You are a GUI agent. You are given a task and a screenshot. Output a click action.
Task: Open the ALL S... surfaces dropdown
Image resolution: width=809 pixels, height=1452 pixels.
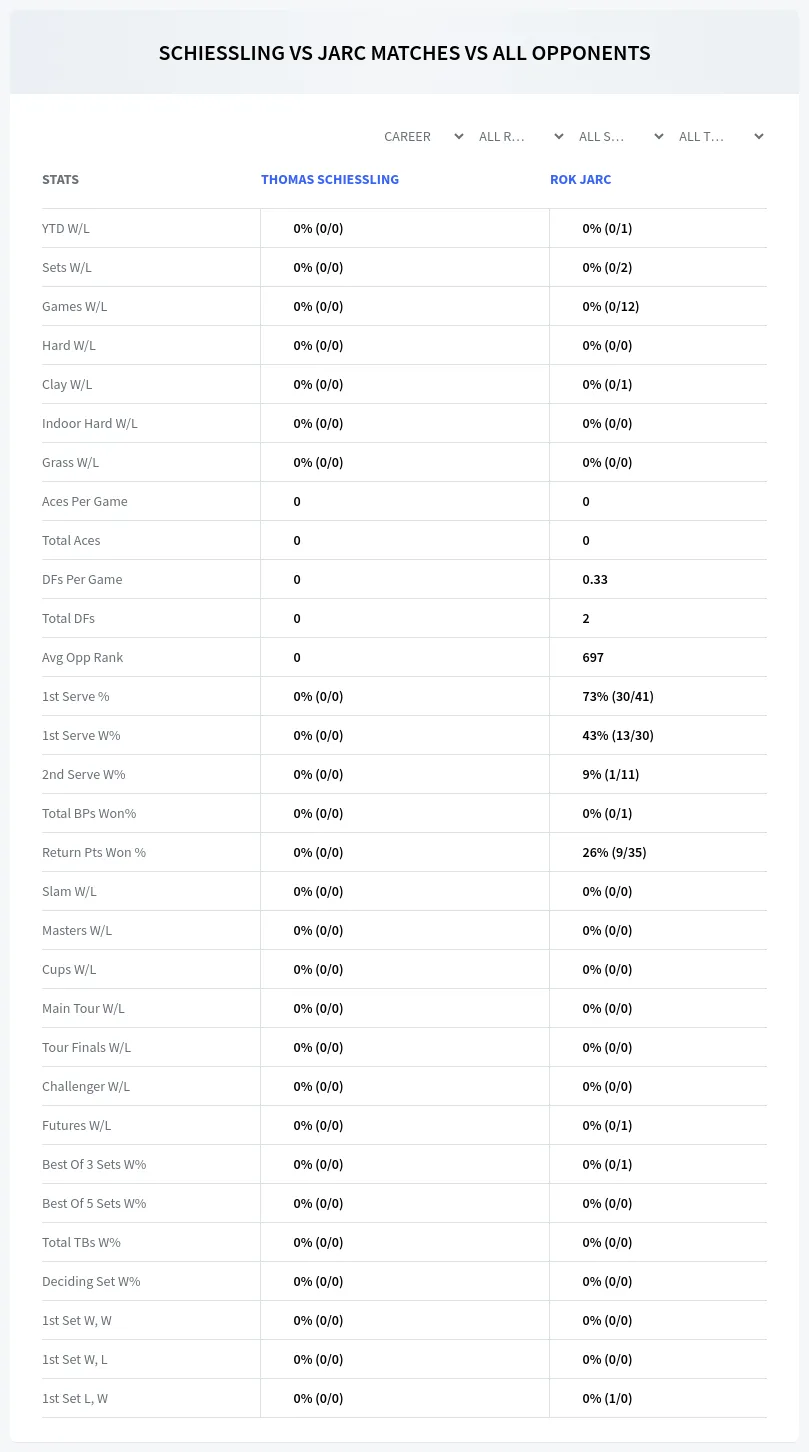(621, 136)
